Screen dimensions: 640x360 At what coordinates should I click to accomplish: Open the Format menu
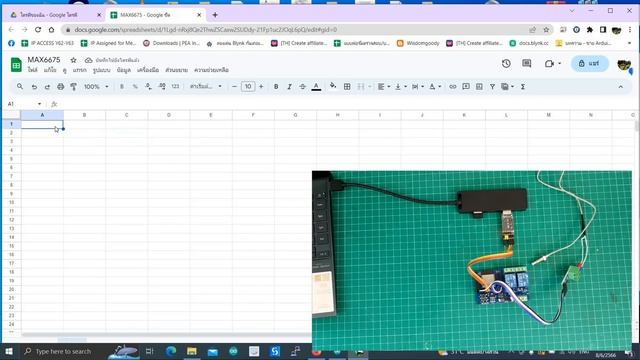[x=101, y=70]
